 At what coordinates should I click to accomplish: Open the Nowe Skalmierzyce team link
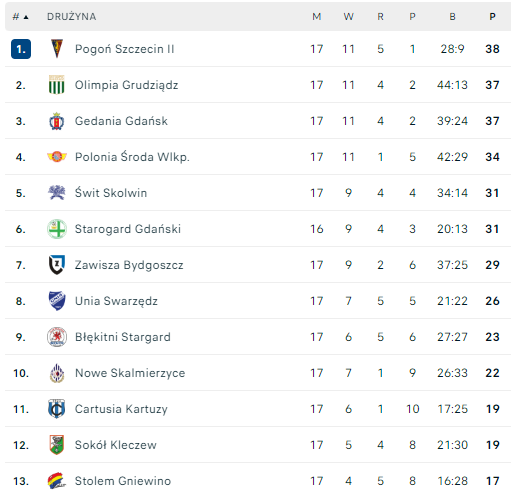(x=130, y=373)
